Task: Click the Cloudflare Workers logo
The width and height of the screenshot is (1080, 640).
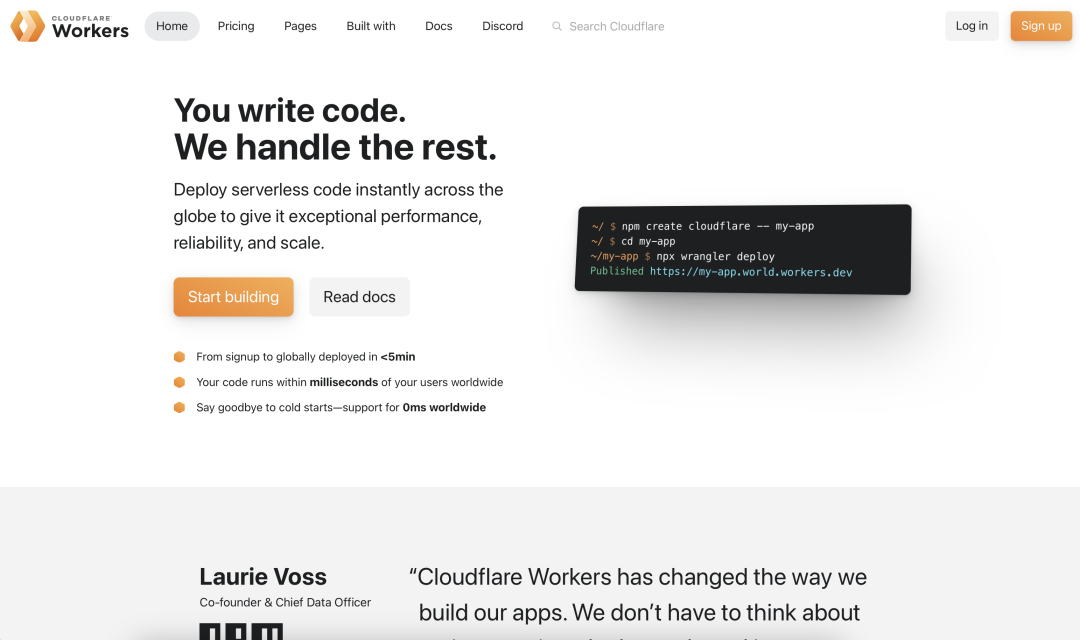Action: (x=70, y=26)
